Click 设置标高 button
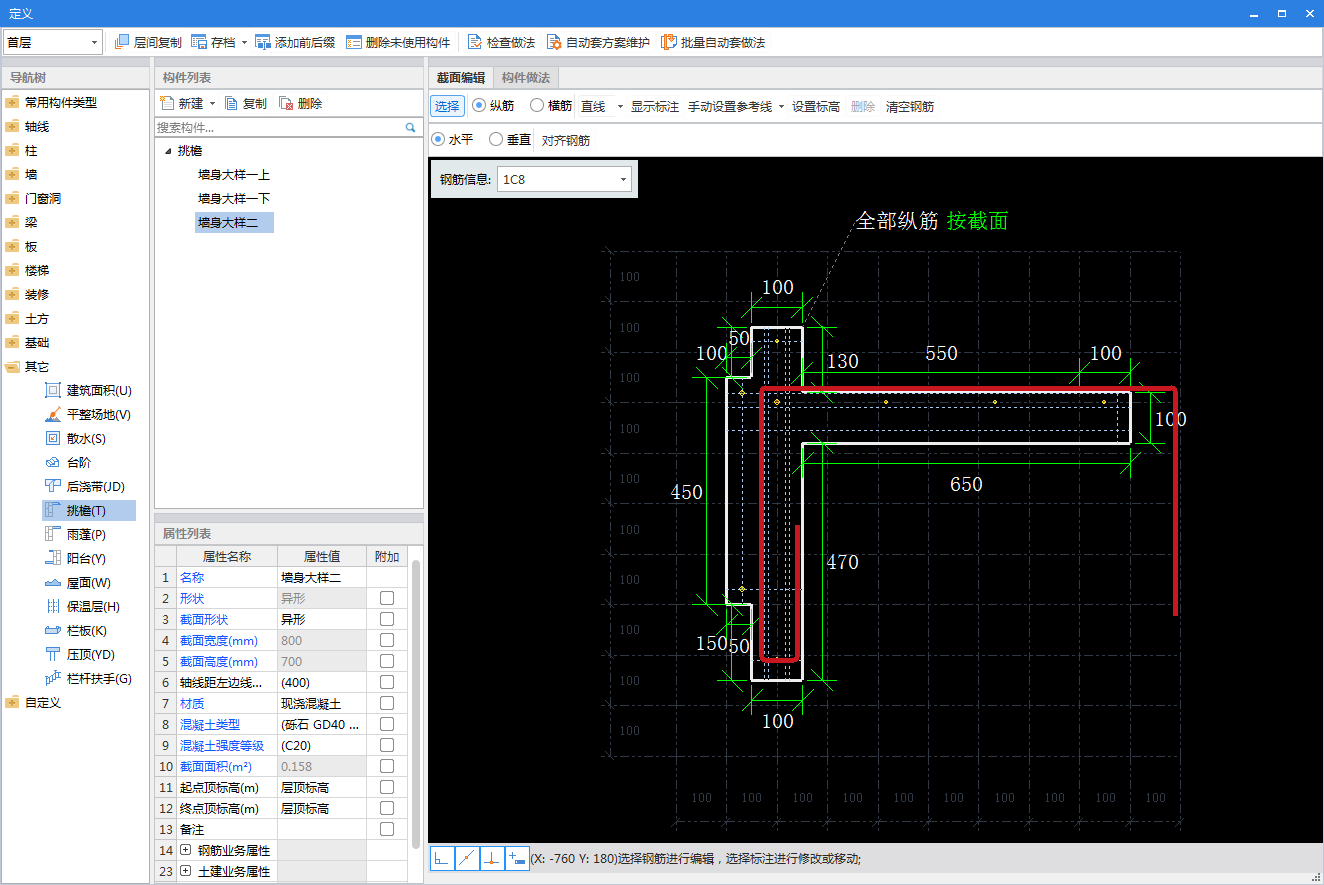Image resolution: width=1324 pixels, height=885 pixels. click(x=816, y=106)
